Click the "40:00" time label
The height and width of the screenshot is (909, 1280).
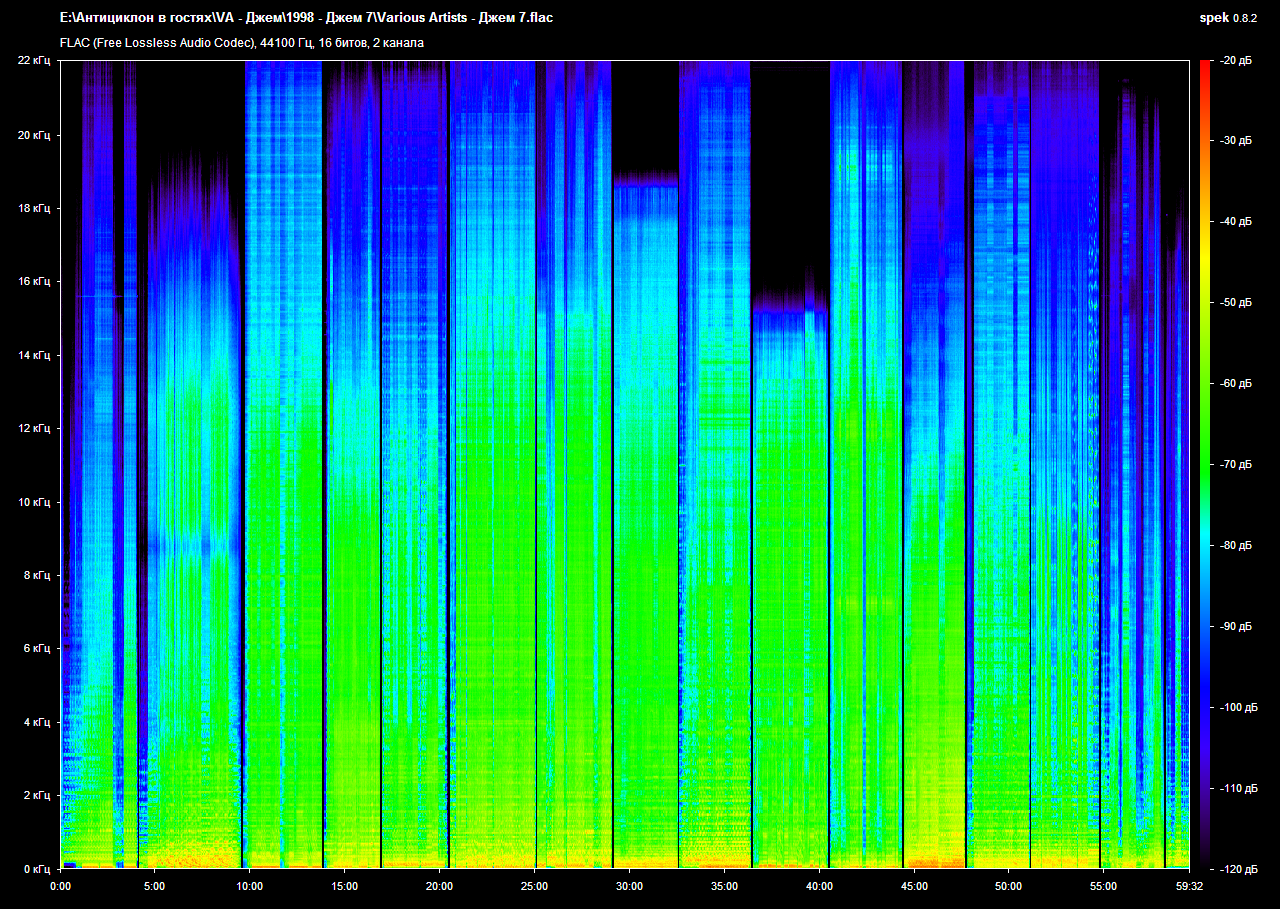pos(819,886)
